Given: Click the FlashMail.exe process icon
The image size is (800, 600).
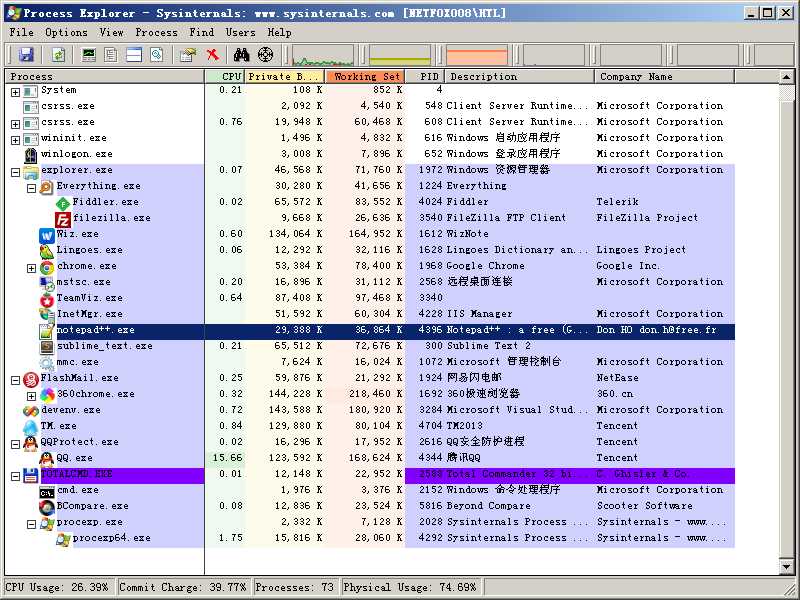Looking at the screenshot, I should coord(31,380).
